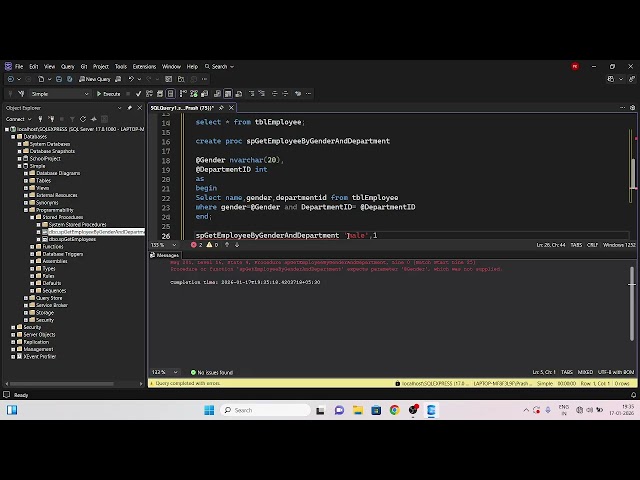Screen dimensions: 640x480
Task: Collapse the Programmability folder
Action: coord(26,210)
